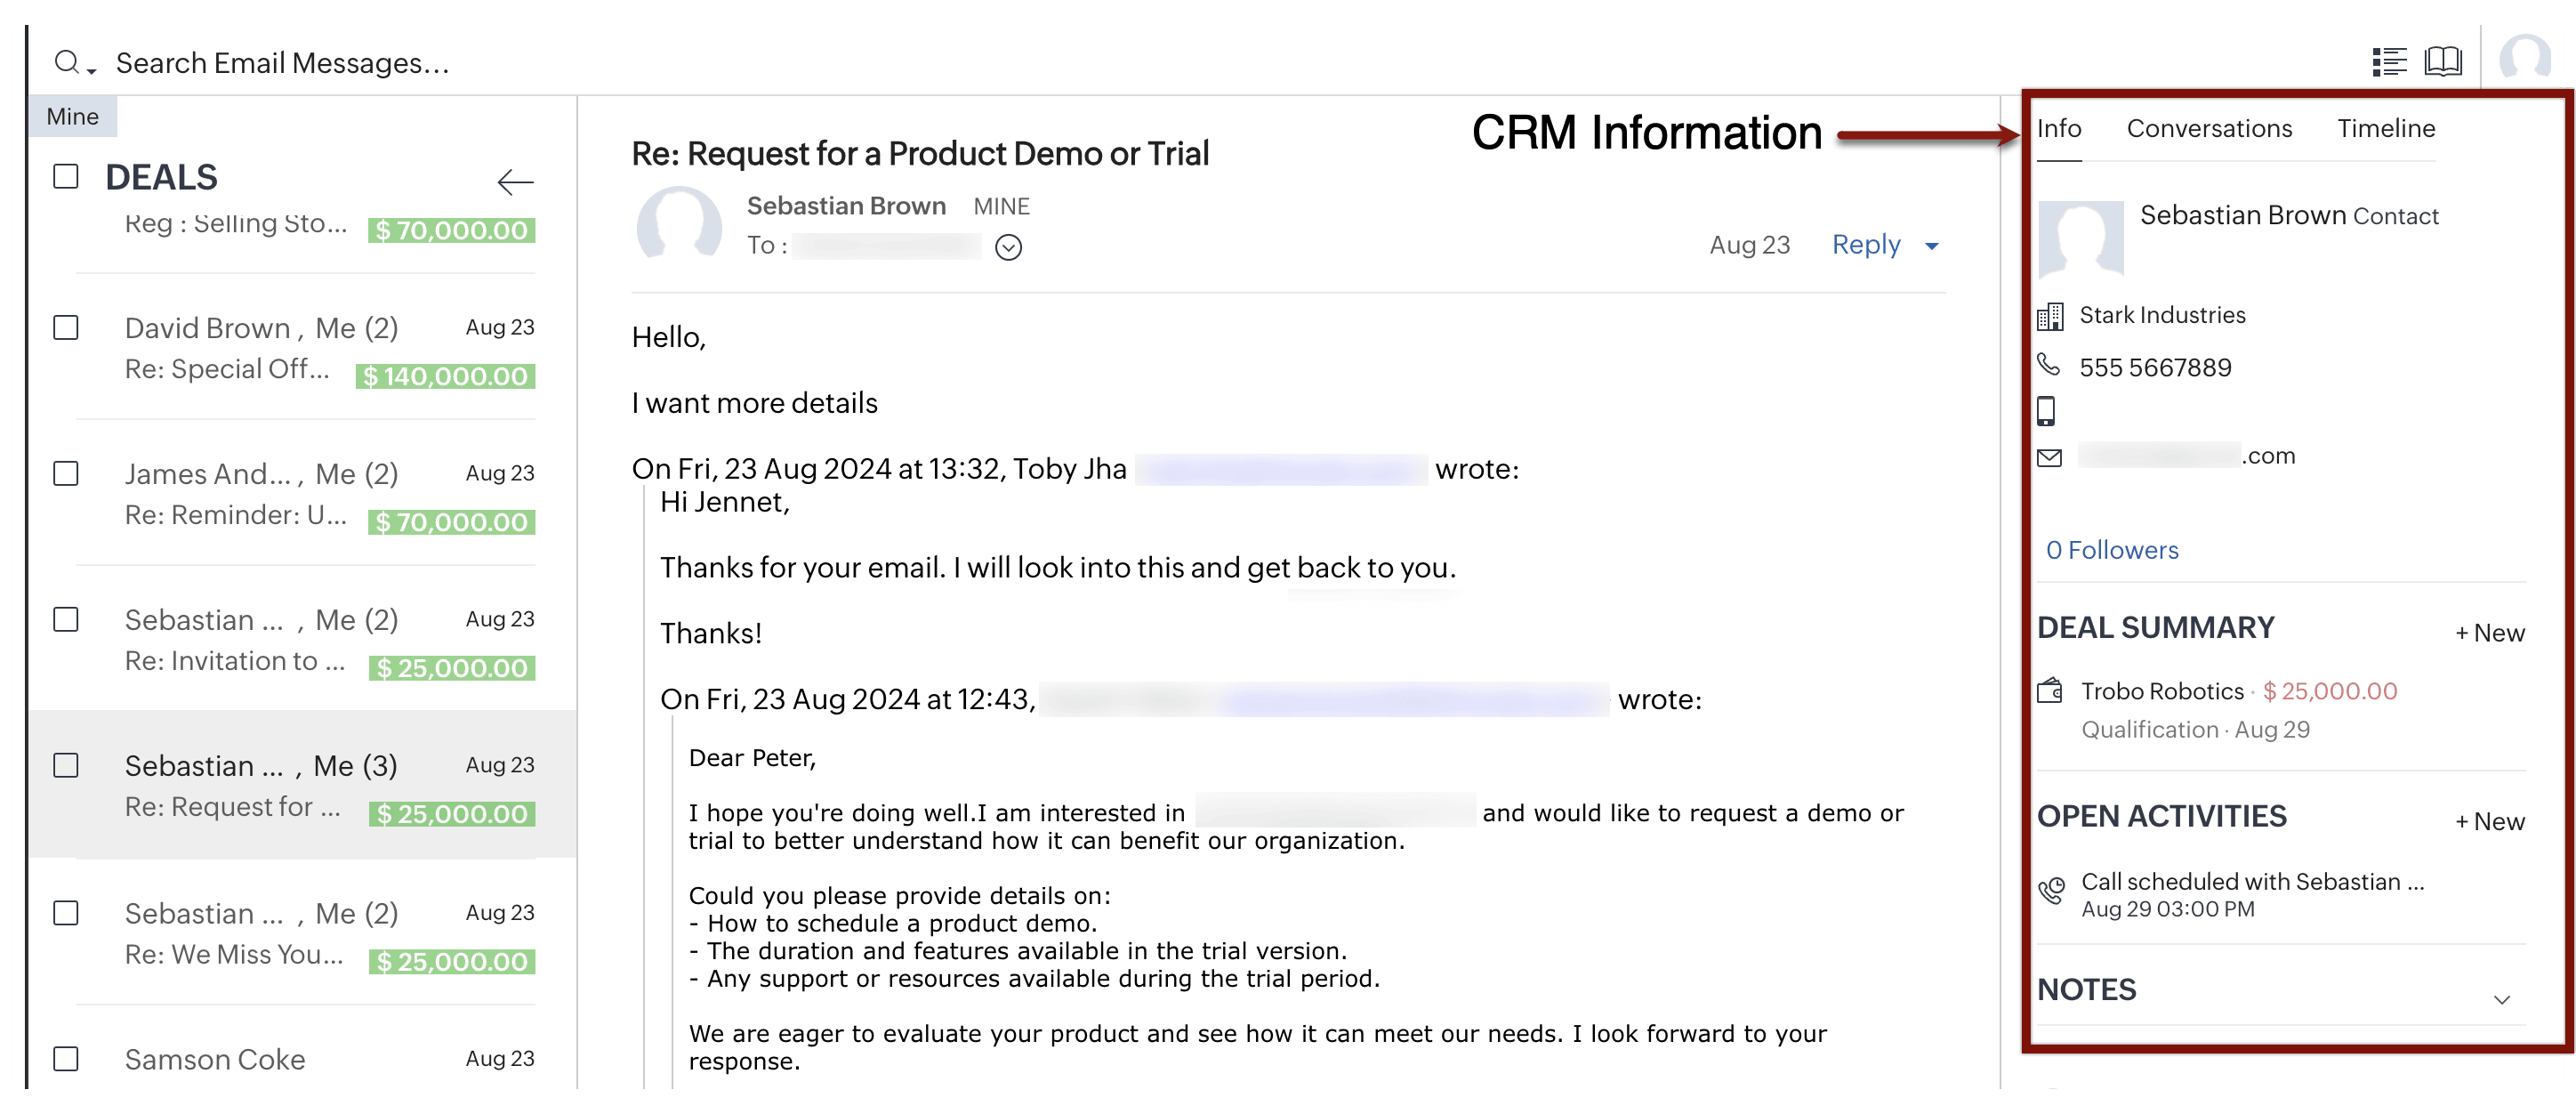The height and width of the screenshot is (1114, 2576).
Task: Select the Samson Coke email checkbox
Action: (x=66, y=1058)
